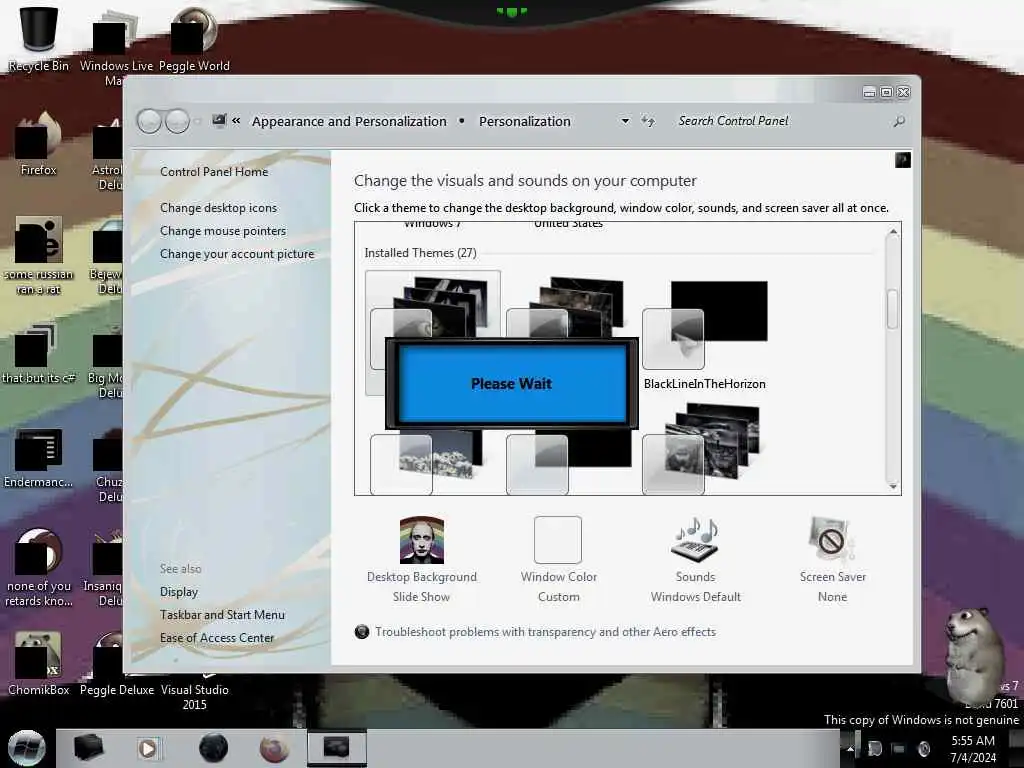Open Visual Studio 2015 desktop shortcut
This screenshot has width=1024, height=768.
(195, 690)
